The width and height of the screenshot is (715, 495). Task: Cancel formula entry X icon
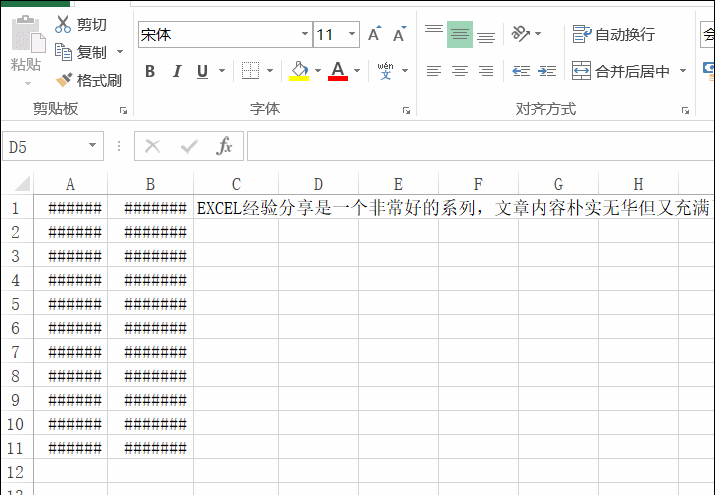tap(152, 146)
